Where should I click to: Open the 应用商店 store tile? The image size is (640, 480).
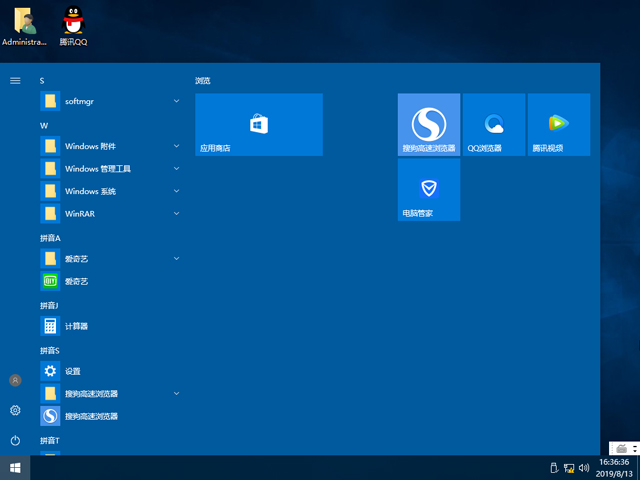pyautogui.click(x=258, y=124)
